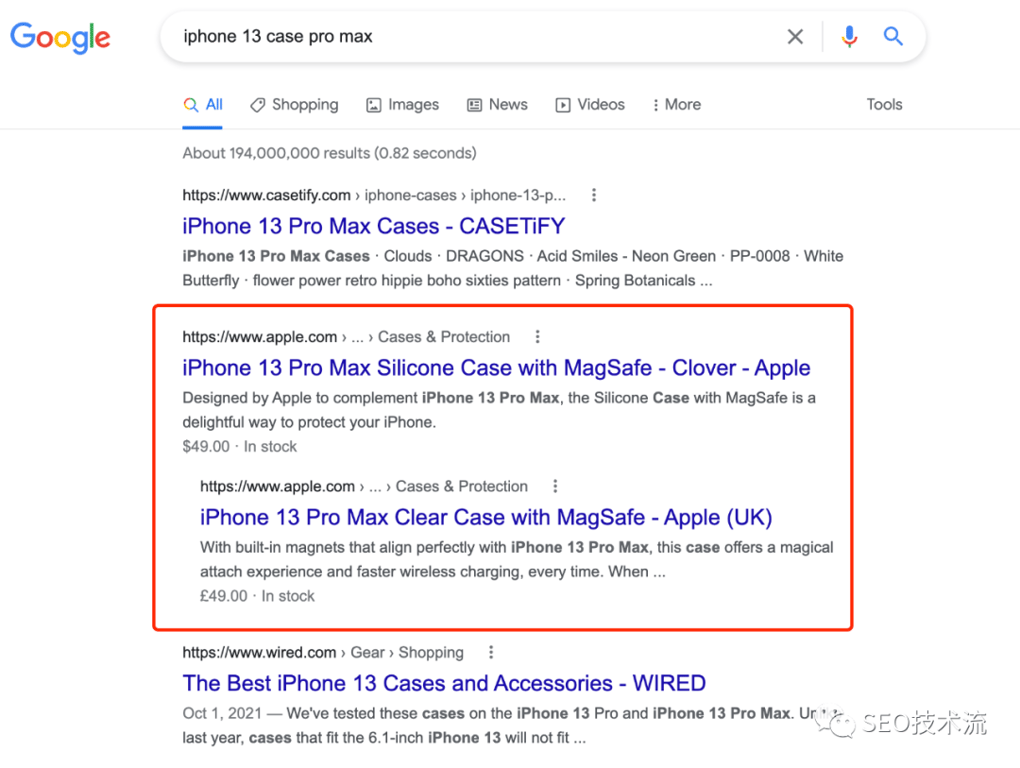
Task: Open options menu for the Apple Clear Case result
Action: (x=556, y=487)
